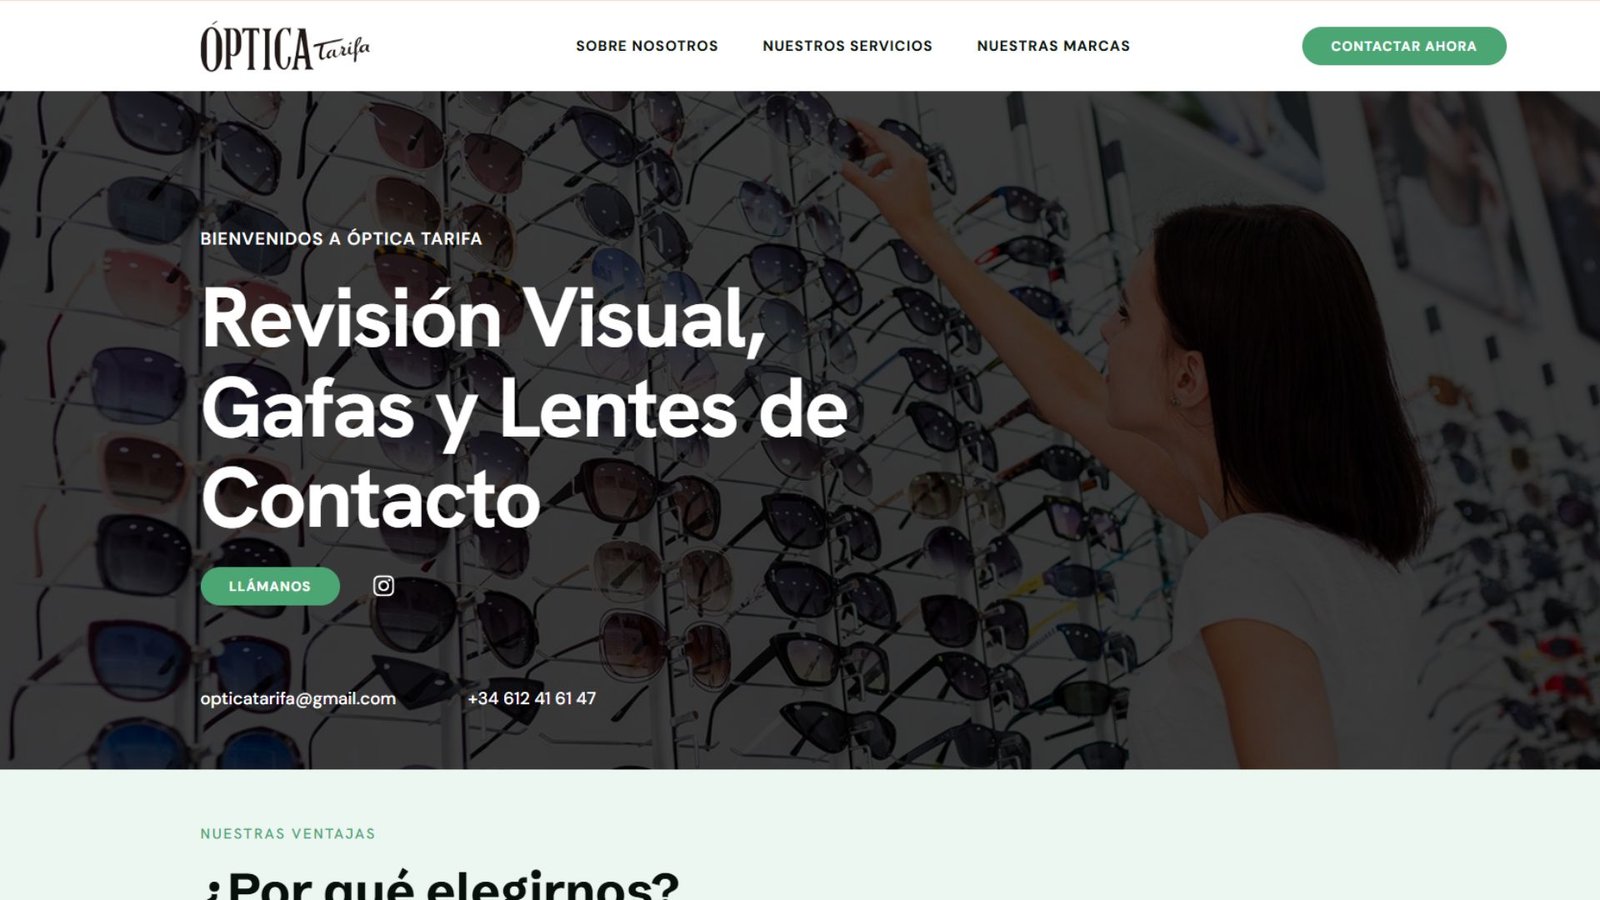This screenshot has height=900, width=1600.
Task: Click the Óptica Tarifa logo
Action: click(284, 47)
